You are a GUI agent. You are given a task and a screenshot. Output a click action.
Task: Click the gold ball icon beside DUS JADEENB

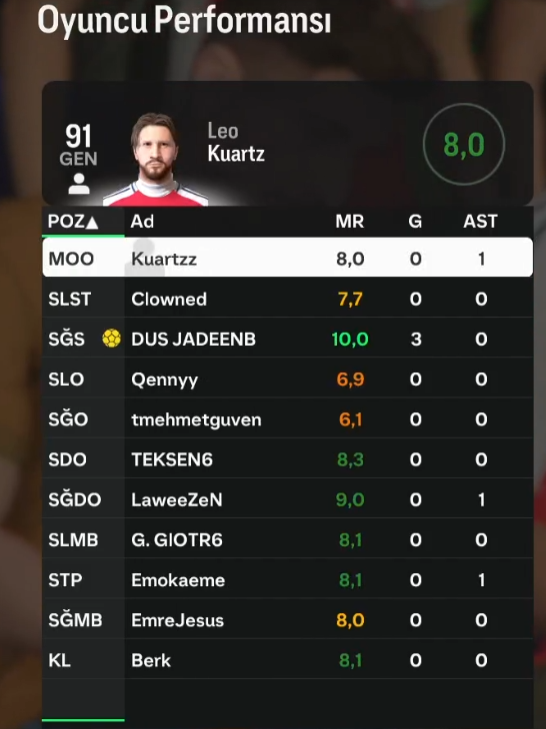coord(112,338)
